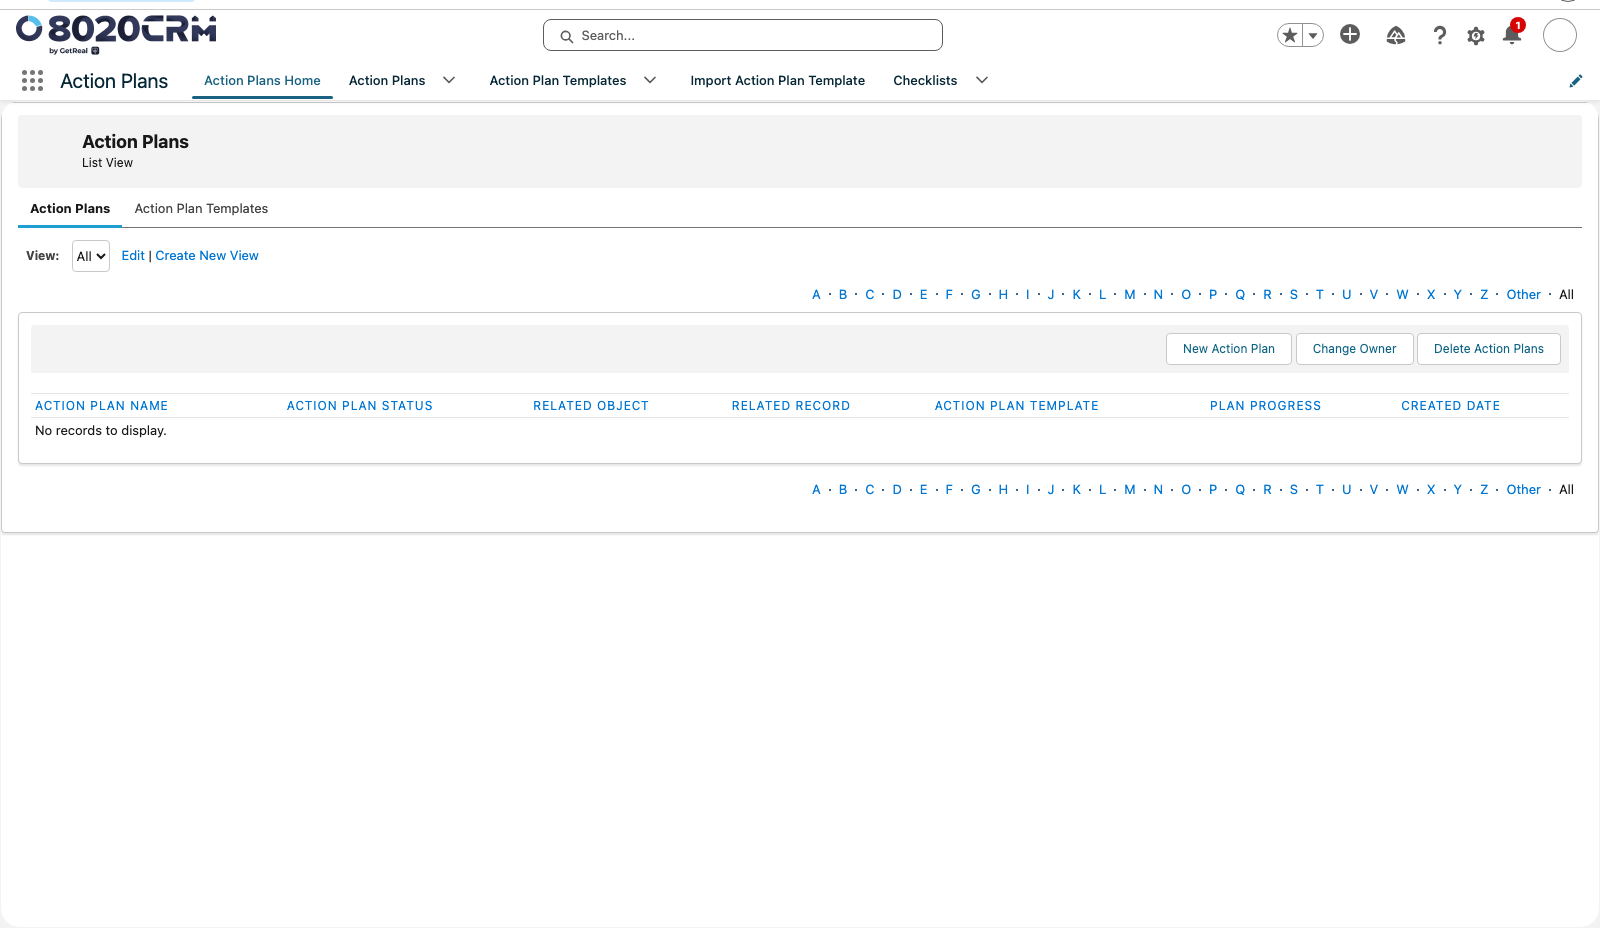Open Import Action Plan Template tab
1600x928 pixels.
tap(777, 81)
